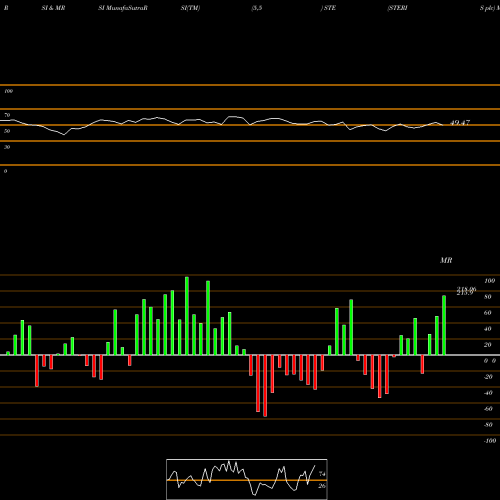
Task: Click the MR axis label -40
Action: (x=488, y=393)
